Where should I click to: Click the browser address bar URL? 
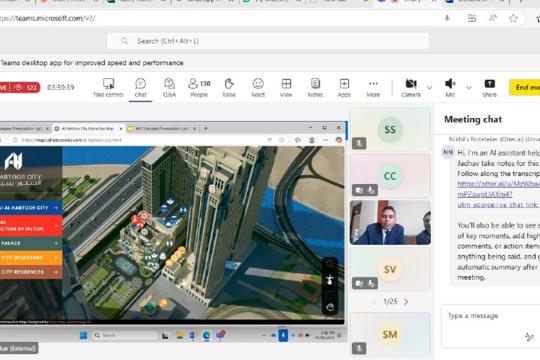[x=48, y=18]
